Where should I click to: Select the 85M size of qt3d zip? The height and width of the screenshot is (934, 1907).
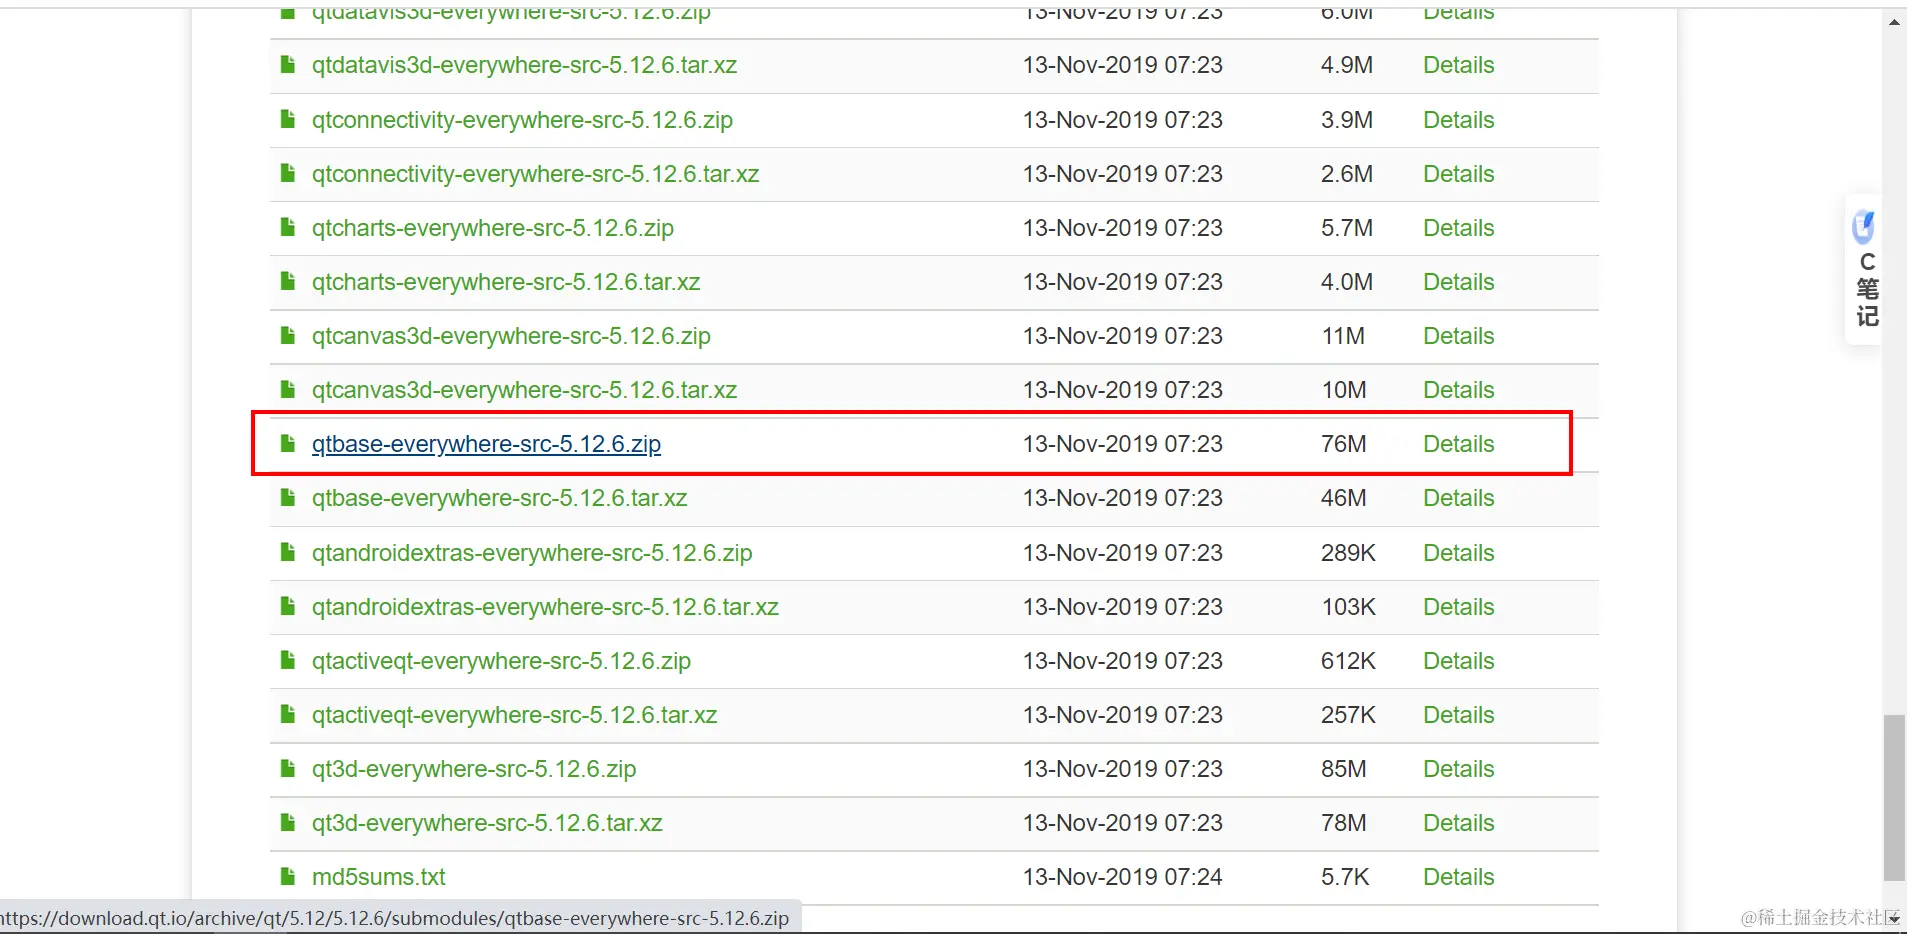(x=1343, y=769)
